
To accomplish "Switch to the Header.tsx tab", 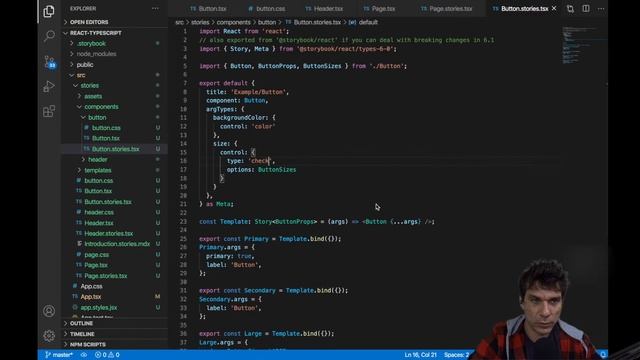I will click(x=324, y=9).
